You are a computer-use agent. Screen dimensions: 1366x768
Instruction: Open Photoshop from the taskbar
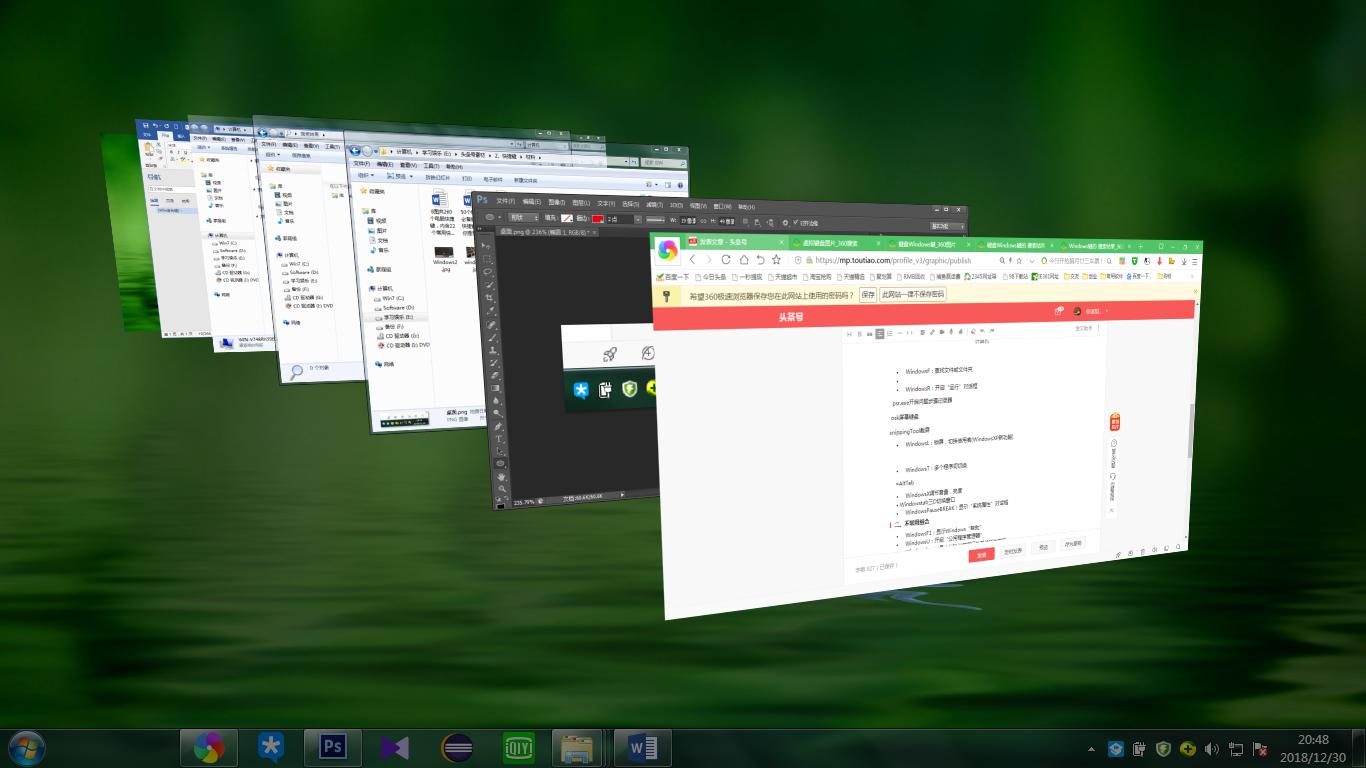(330, 747)
